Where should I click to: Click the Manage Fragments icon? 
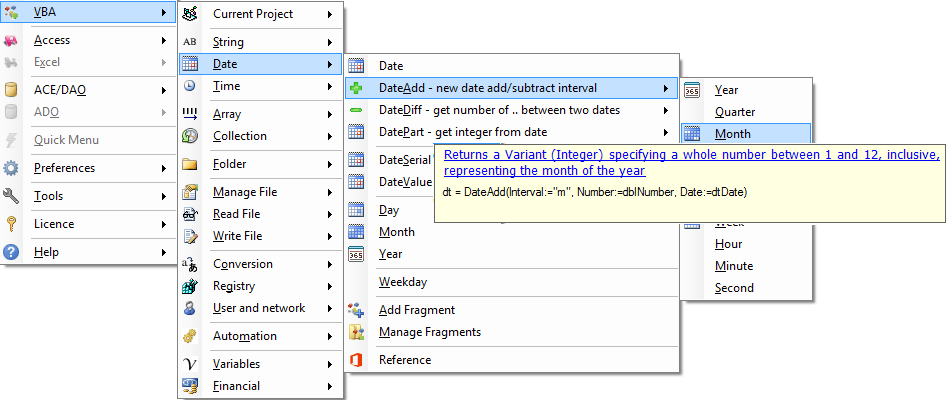click(x=356, y=332)
